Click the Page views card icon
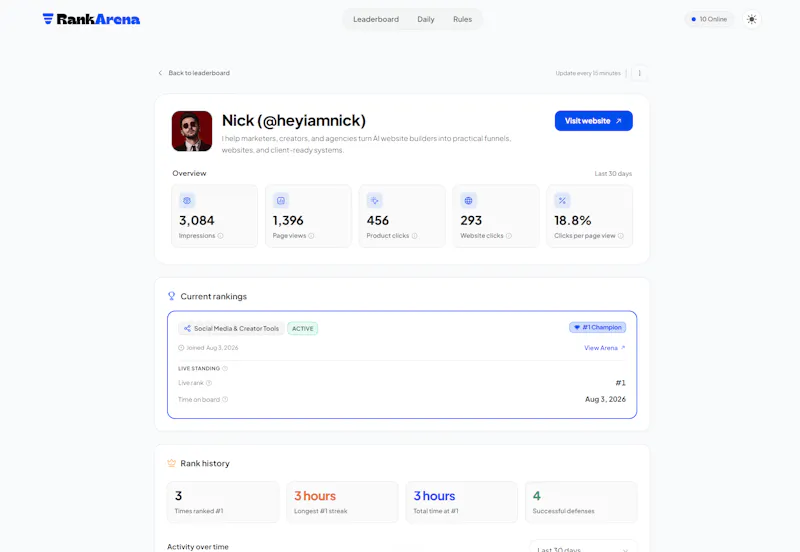This screenshot has height=552, width=800. (x=281, y=200)
